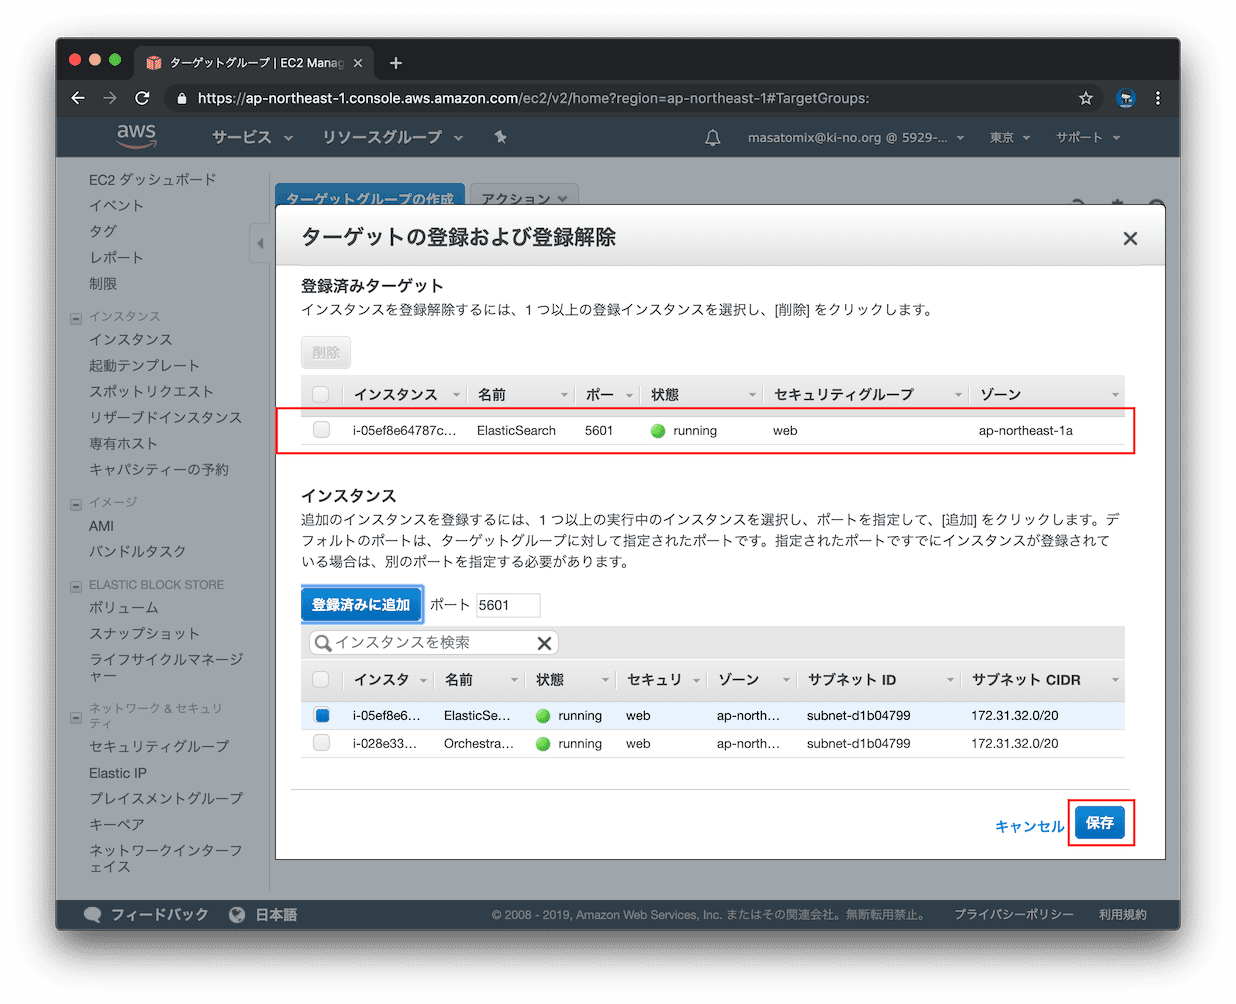Click the AWS logo
This screenshot has width=1236, height=1004.
pos(136,136)
